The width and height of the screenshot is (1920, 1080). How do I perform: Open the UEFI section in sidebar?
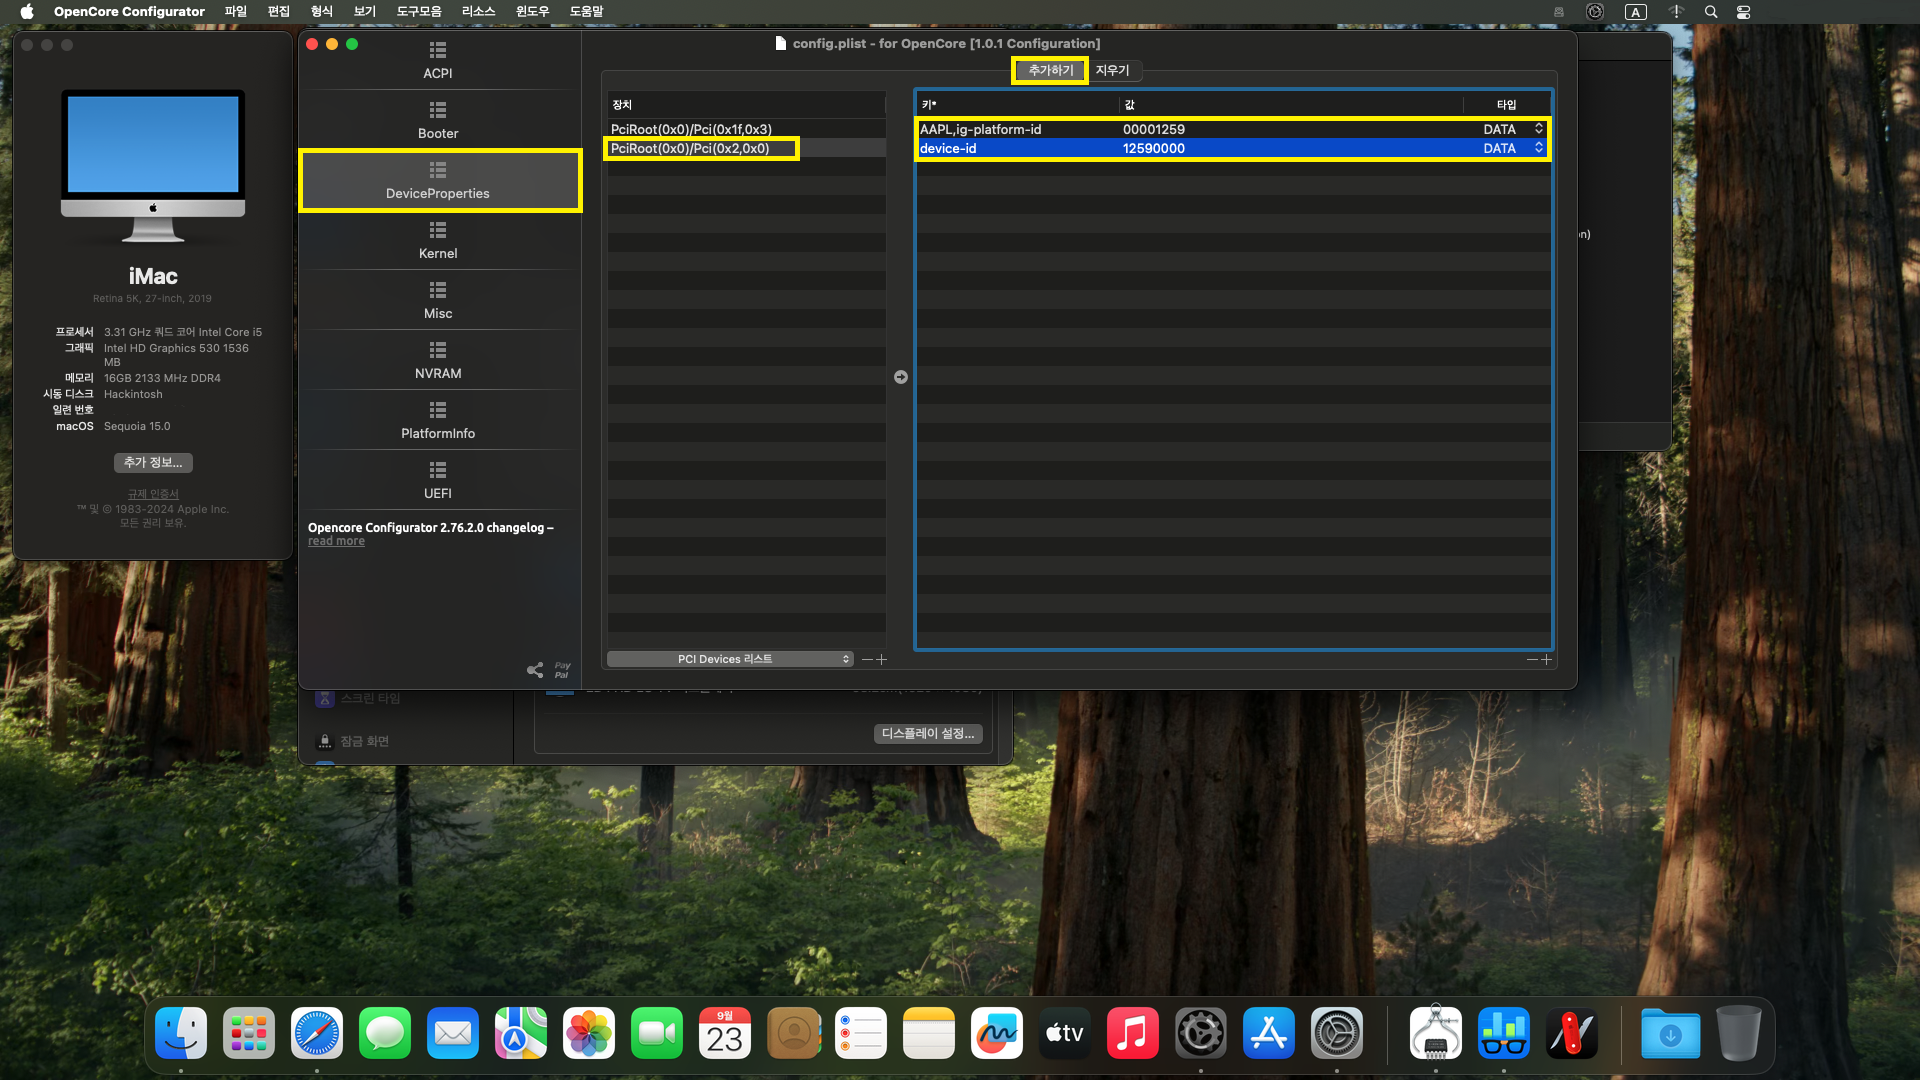tap(438, 480)
